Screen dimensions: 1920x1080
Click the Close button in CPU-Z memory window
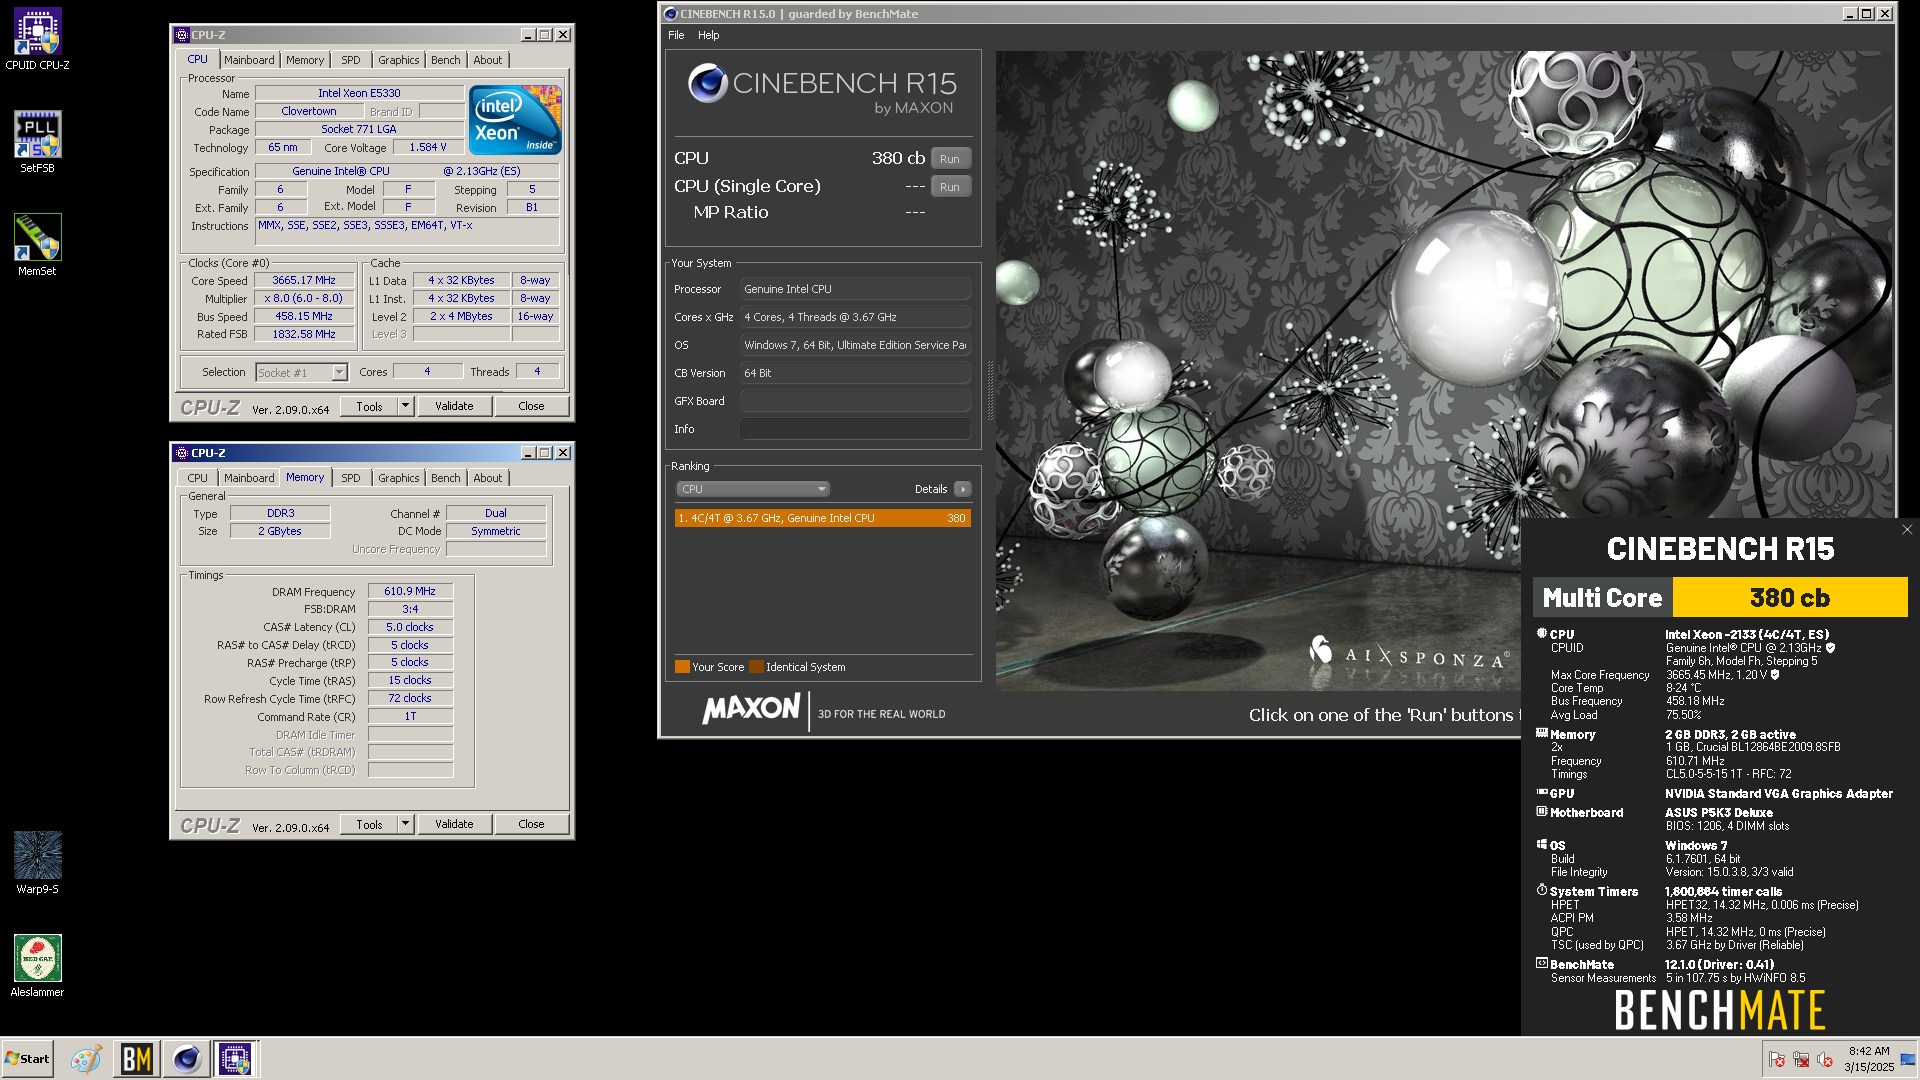(x=532, y=824)
